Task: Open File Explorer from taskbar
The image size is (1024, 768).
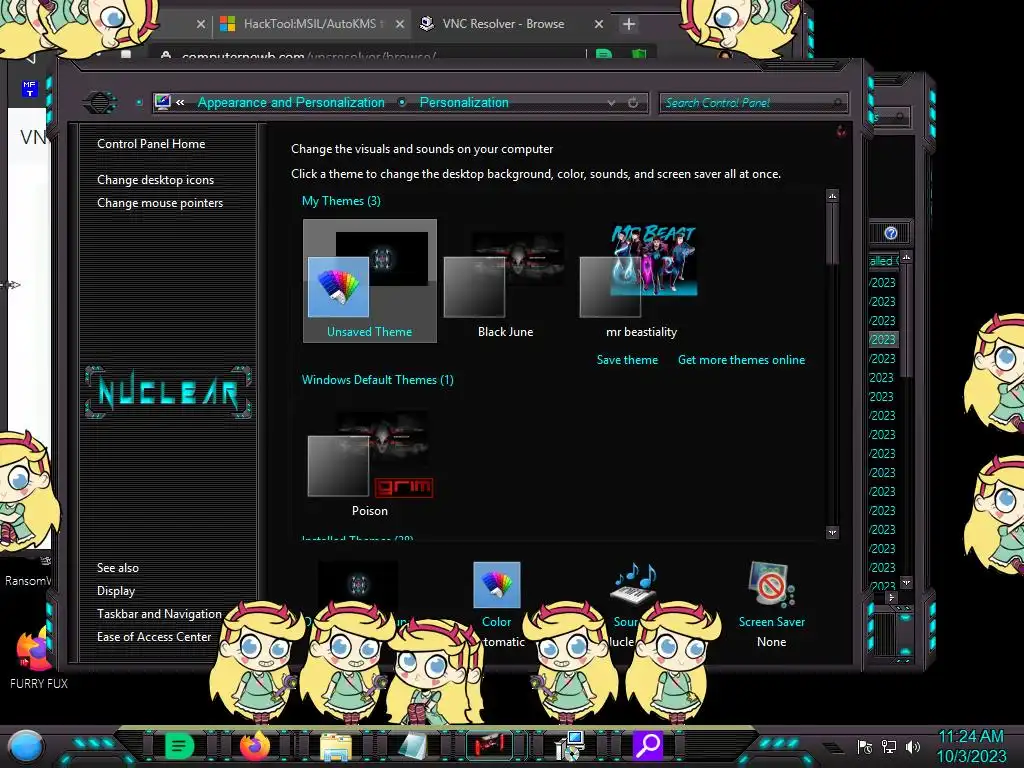Action: pyautogui.click(x=336, y=746)
